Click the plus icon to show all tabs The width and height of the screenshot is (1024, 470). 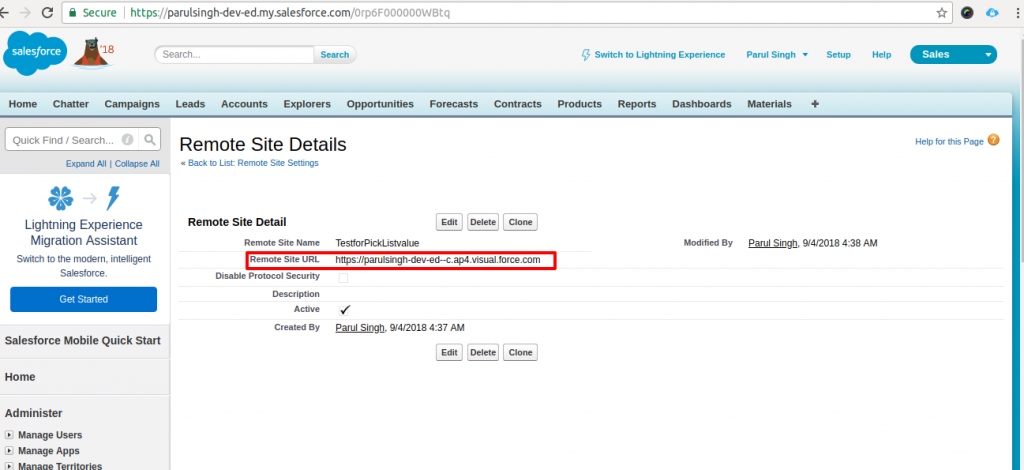coord(815,104)
